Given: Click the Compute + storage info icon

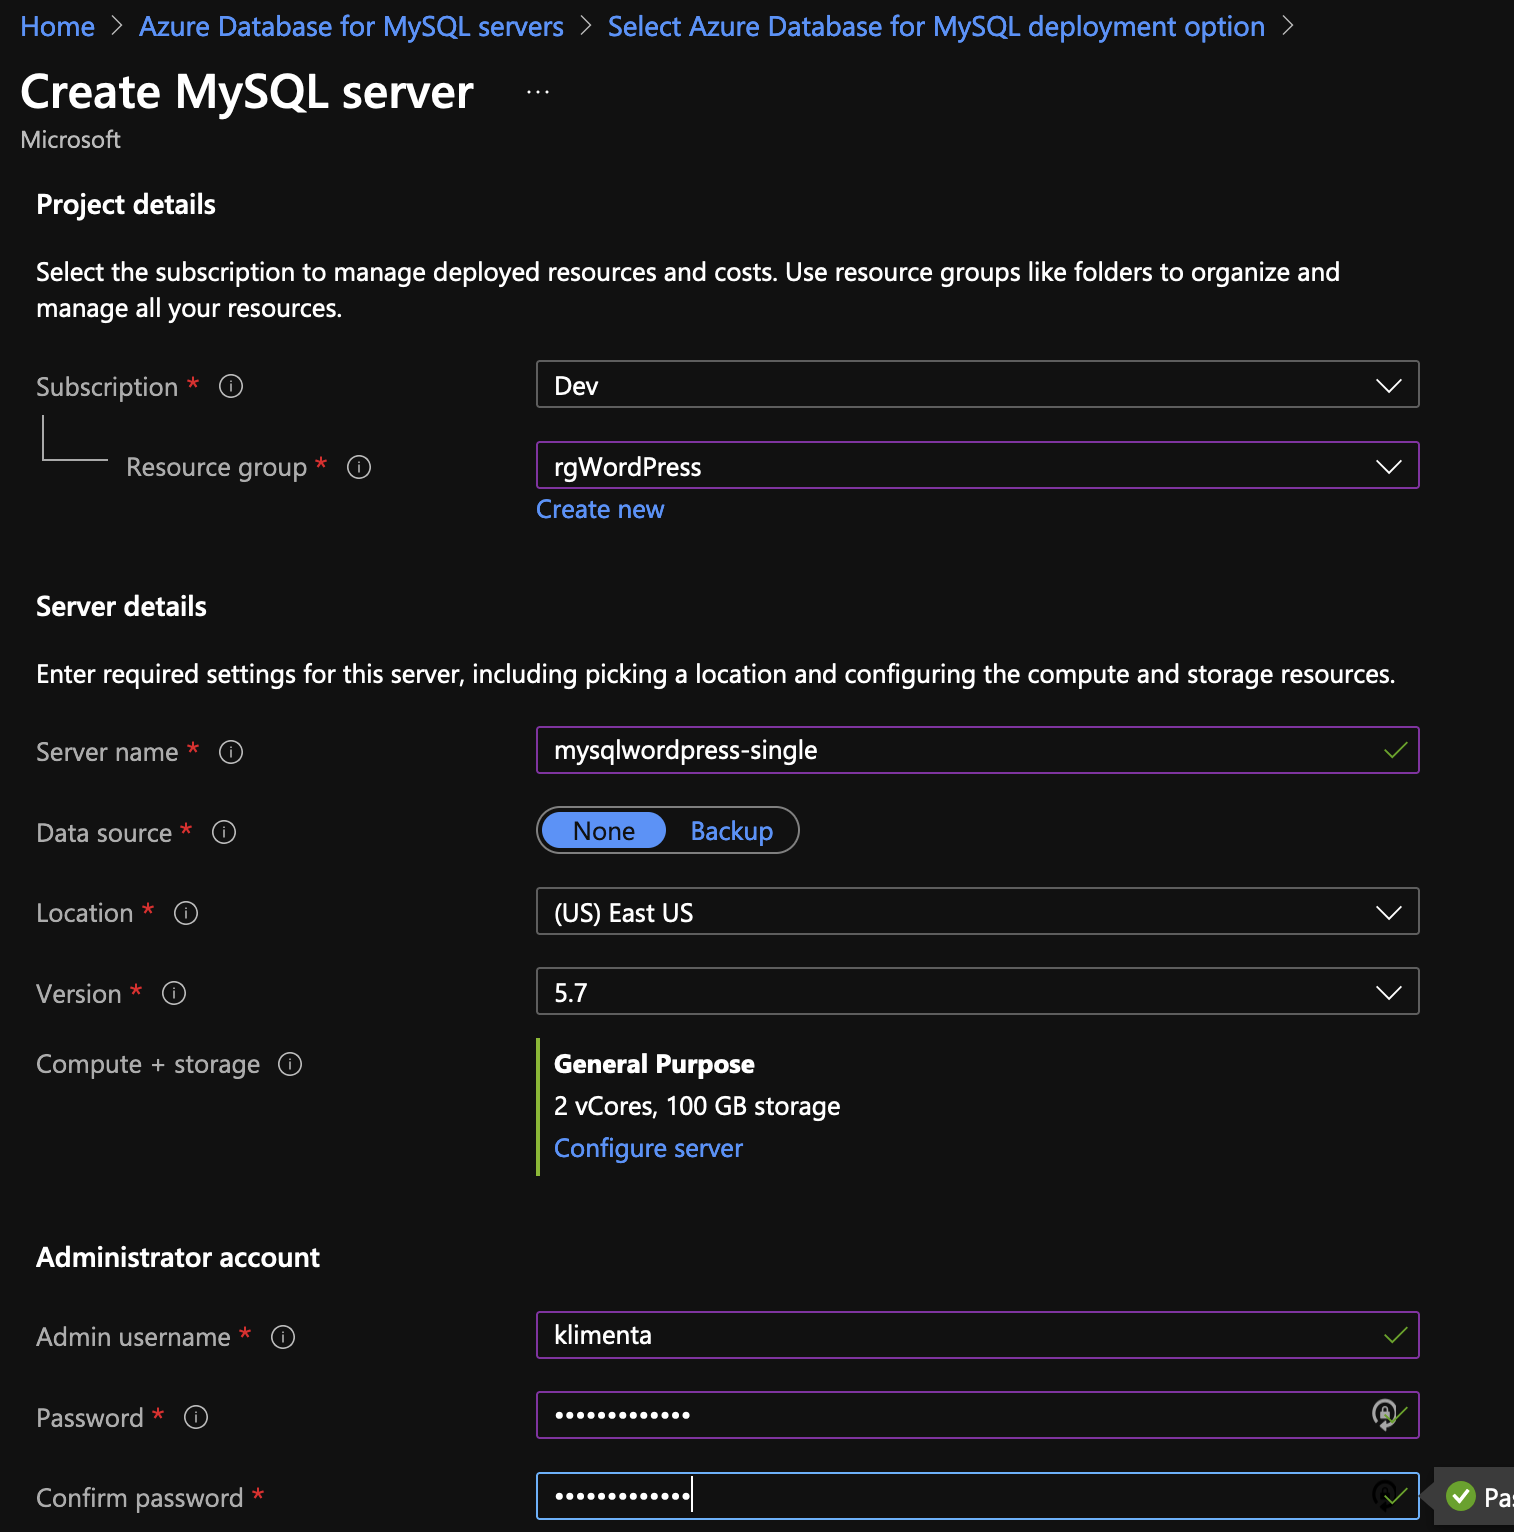Looking at the screenshot, I should click(290, 1064).
